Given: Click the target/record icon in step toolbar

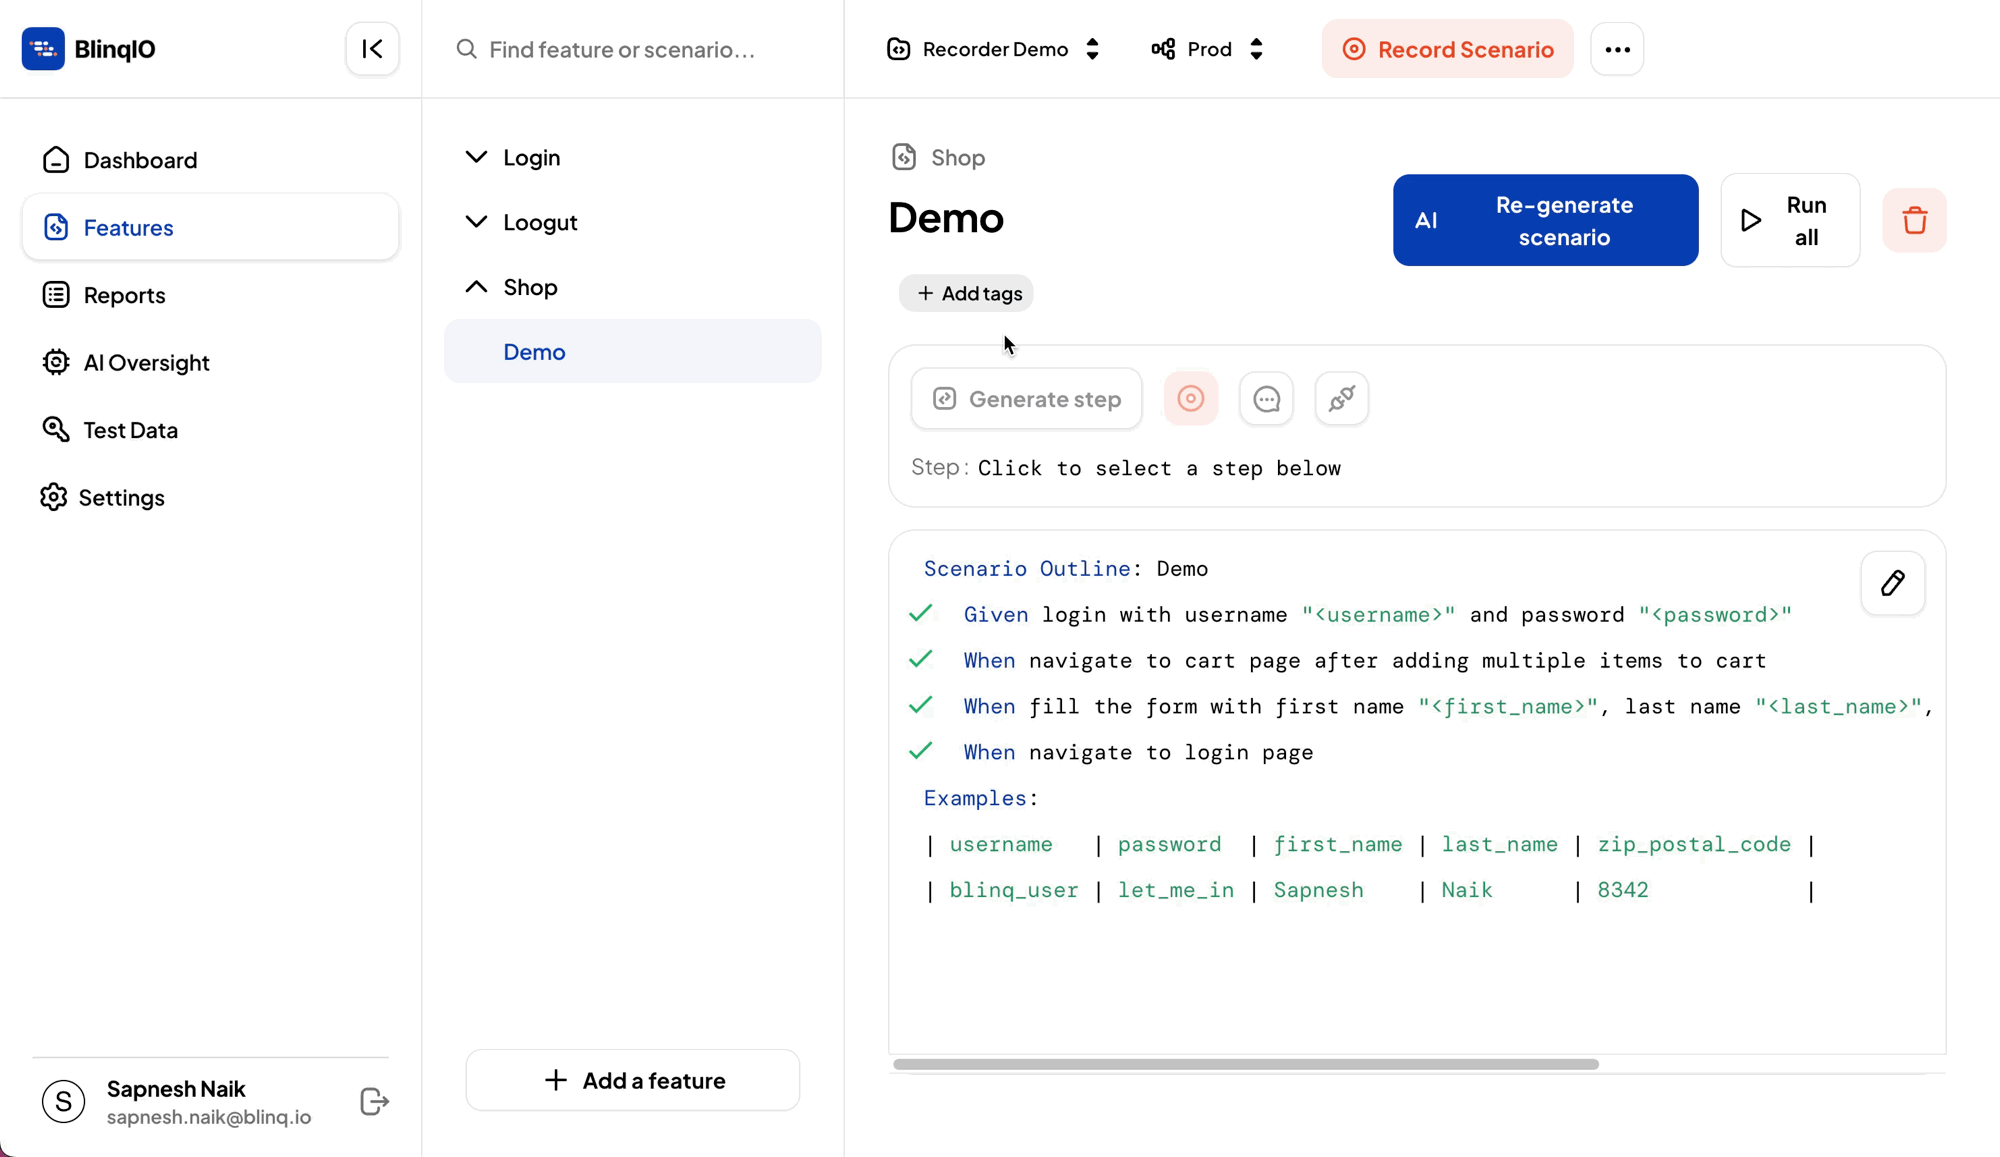Looking at the screenshot, I should [1190, 398].
